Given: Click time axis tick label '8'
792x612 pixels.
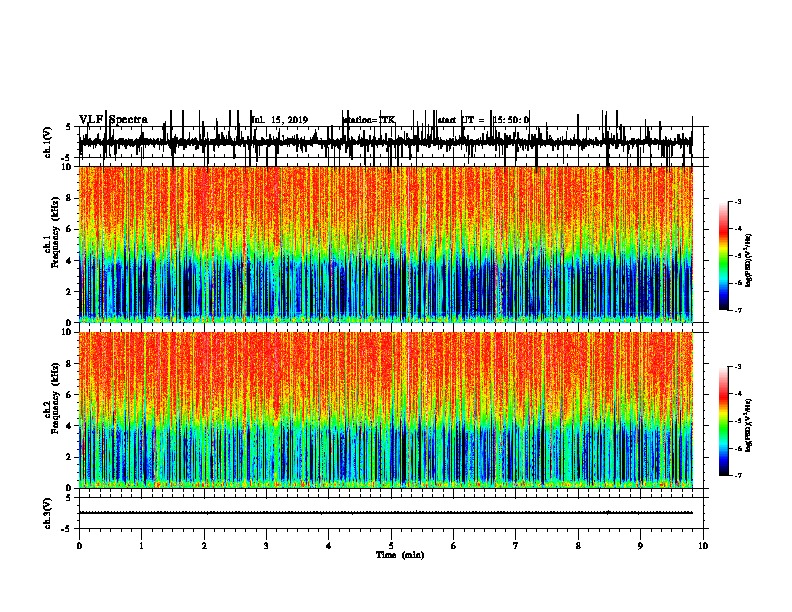Looking at the screenshot, I should pyautogui.click(x=578, y=546).
